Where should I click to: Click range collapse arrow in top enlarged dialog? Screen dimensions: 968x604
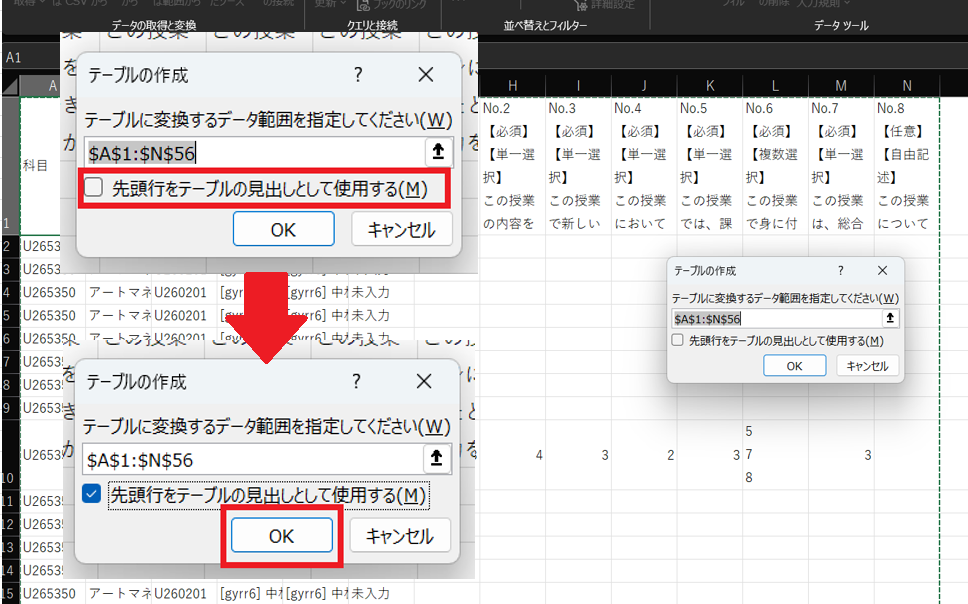click(x=437, y=153)
